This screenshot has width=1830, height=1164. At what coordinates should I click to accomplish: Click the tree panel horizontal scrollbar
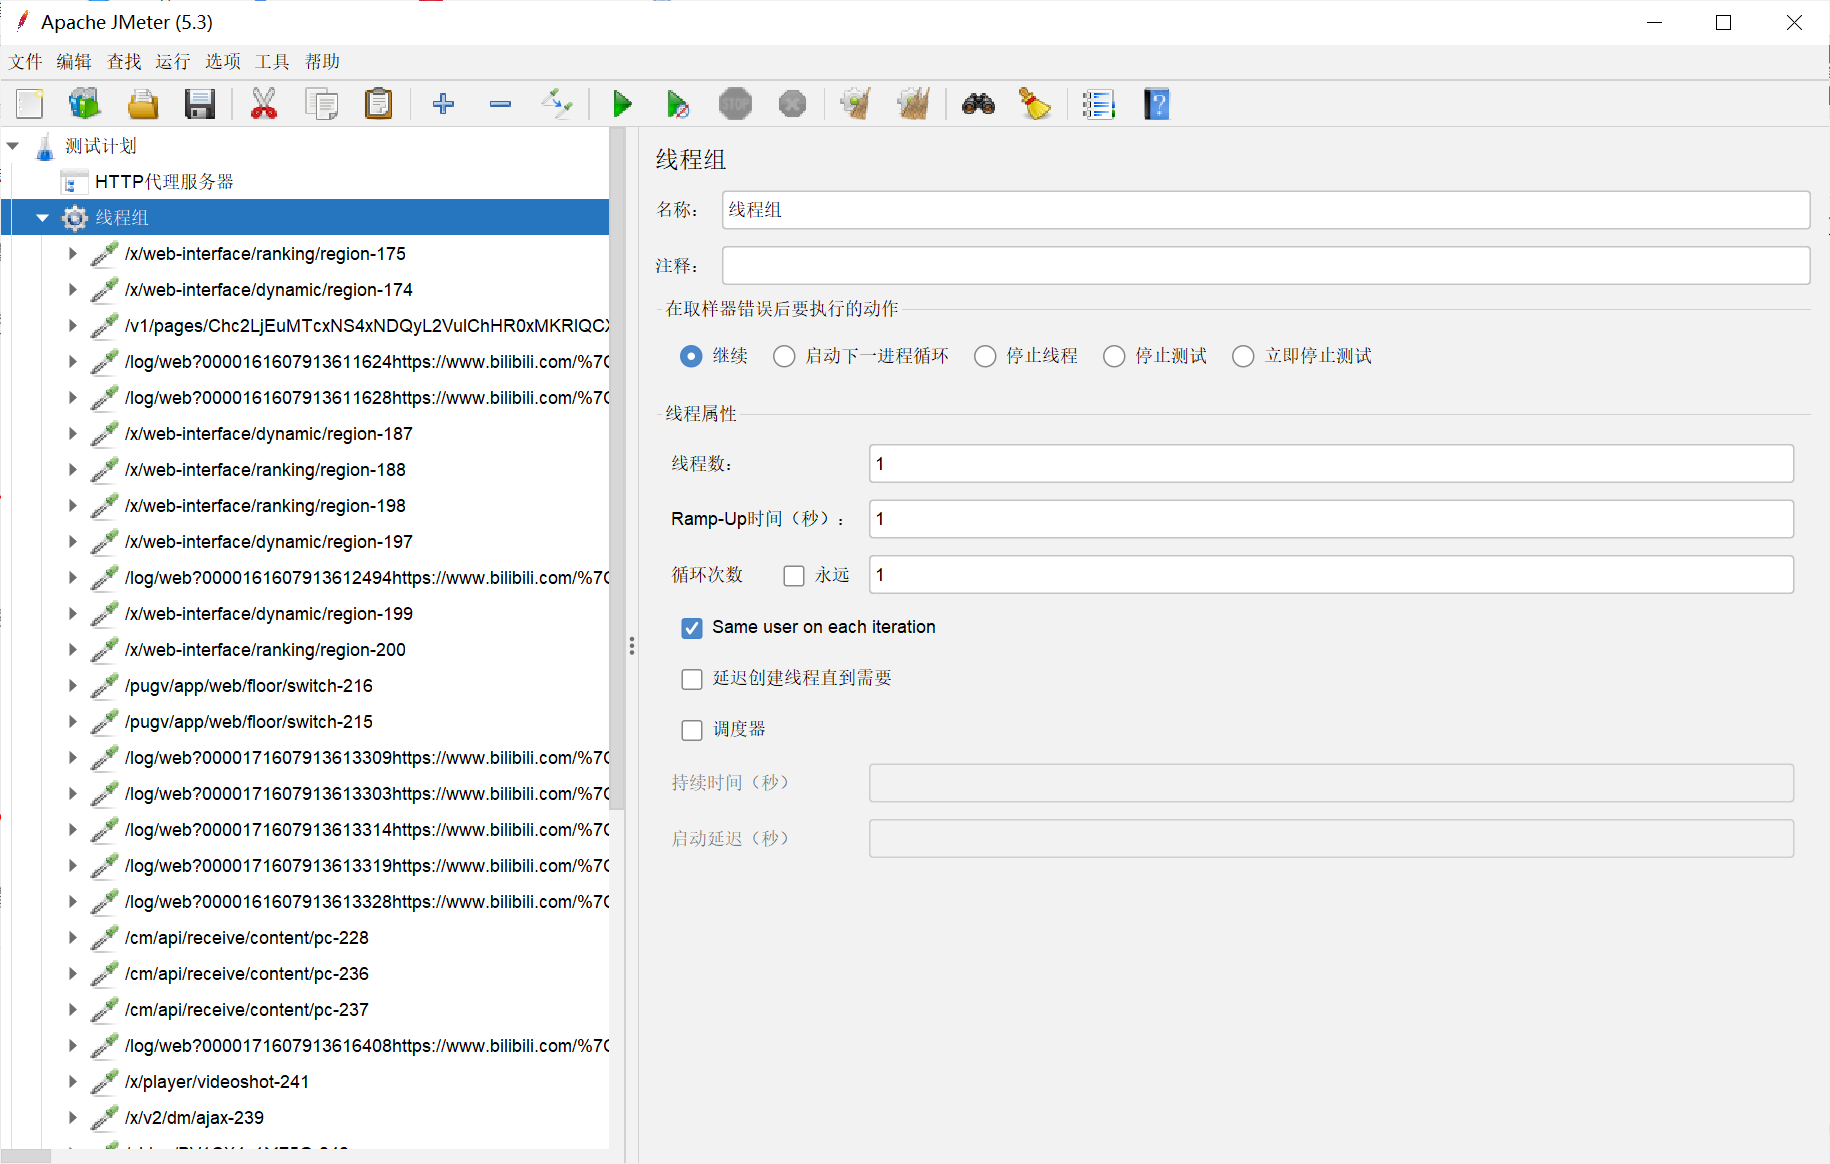tap(25, 1156)
